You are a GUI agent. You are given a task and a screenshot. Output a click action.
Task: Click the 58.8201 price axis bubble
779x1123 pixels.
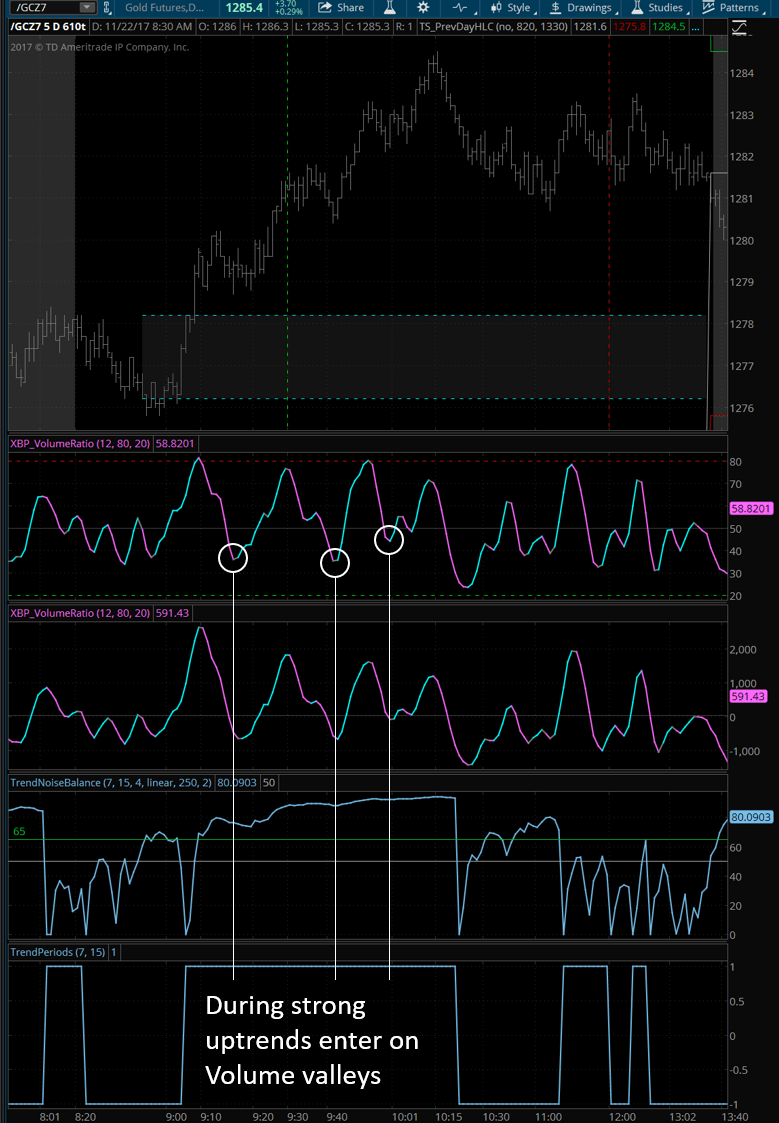[750, 509]
